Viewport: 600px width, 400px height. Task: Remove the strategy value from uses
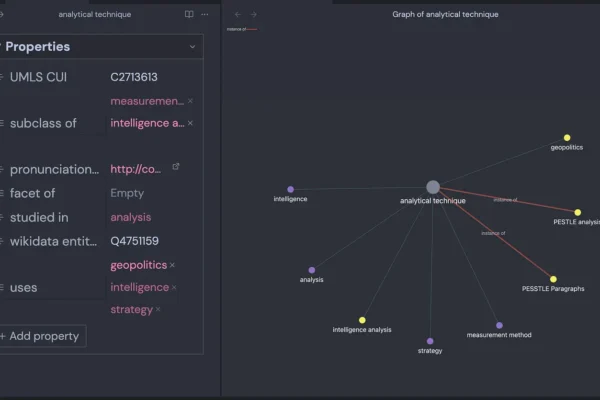click(158, 309)
